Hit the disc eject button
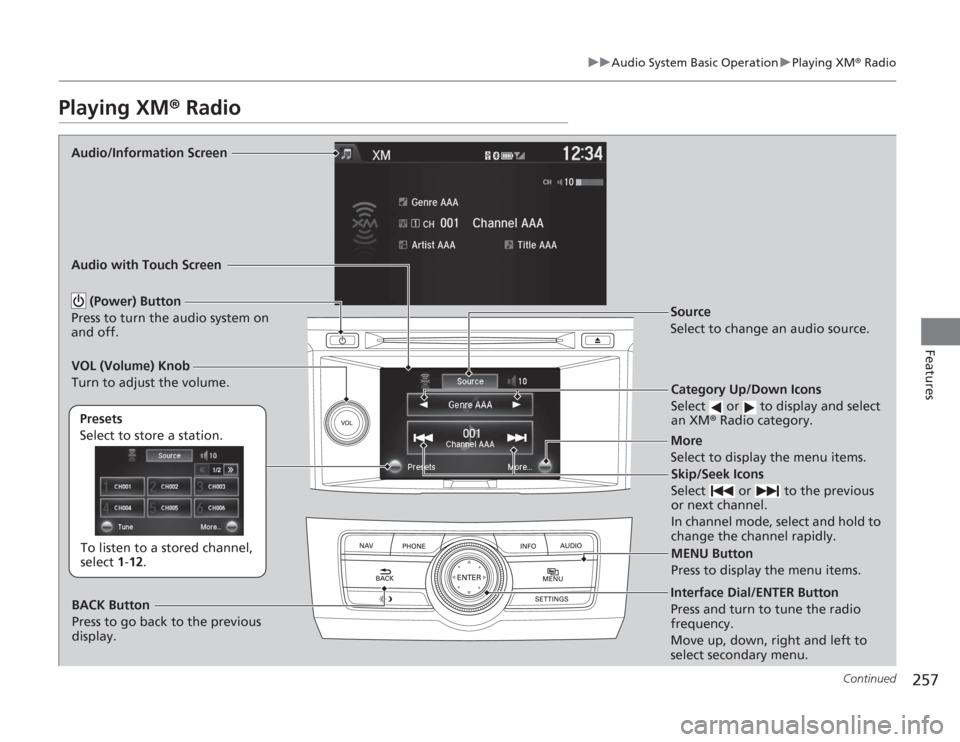 click(x=597, y=340)
